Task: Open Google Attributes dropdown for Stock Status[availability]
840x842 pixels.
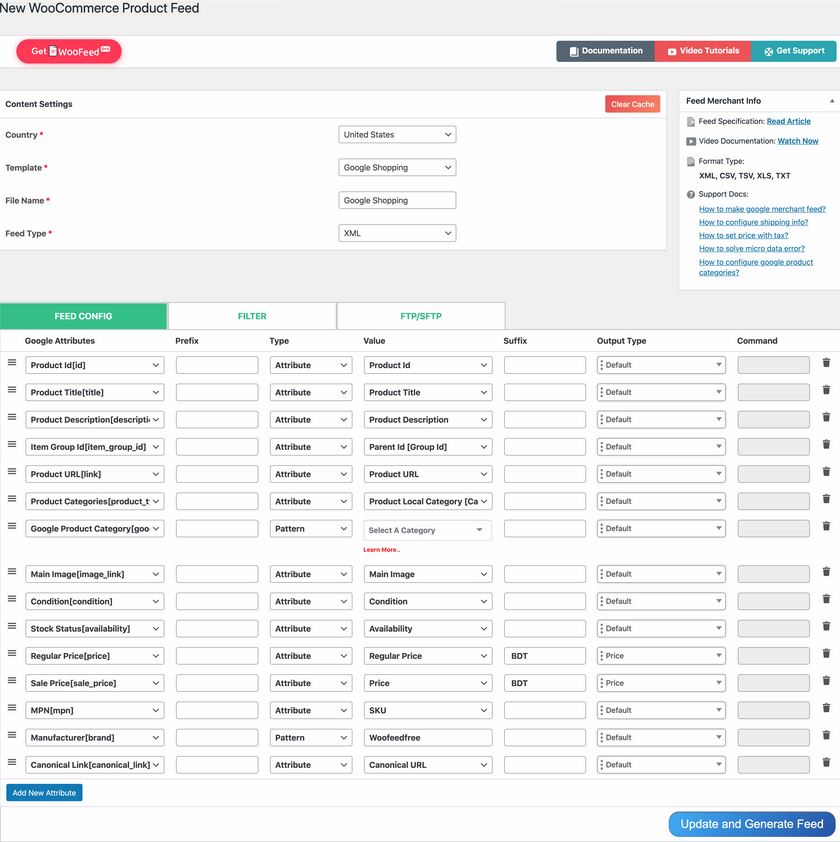Action: (x=95, y=629)
